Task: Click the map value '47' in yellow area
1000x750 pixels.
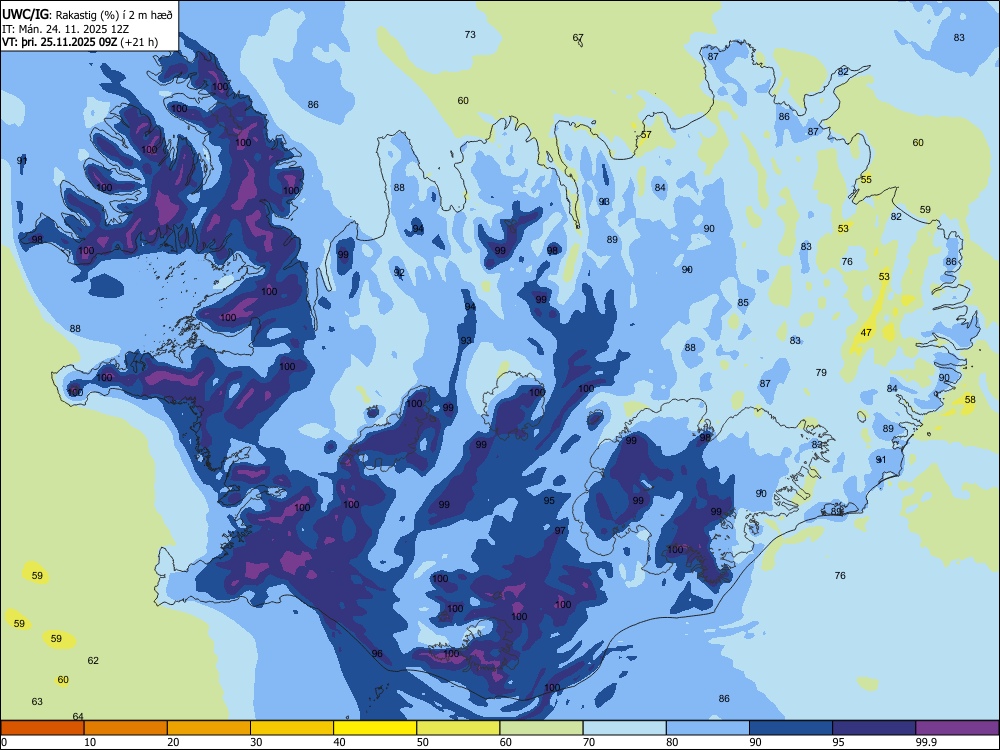Action: click(866, 332)
